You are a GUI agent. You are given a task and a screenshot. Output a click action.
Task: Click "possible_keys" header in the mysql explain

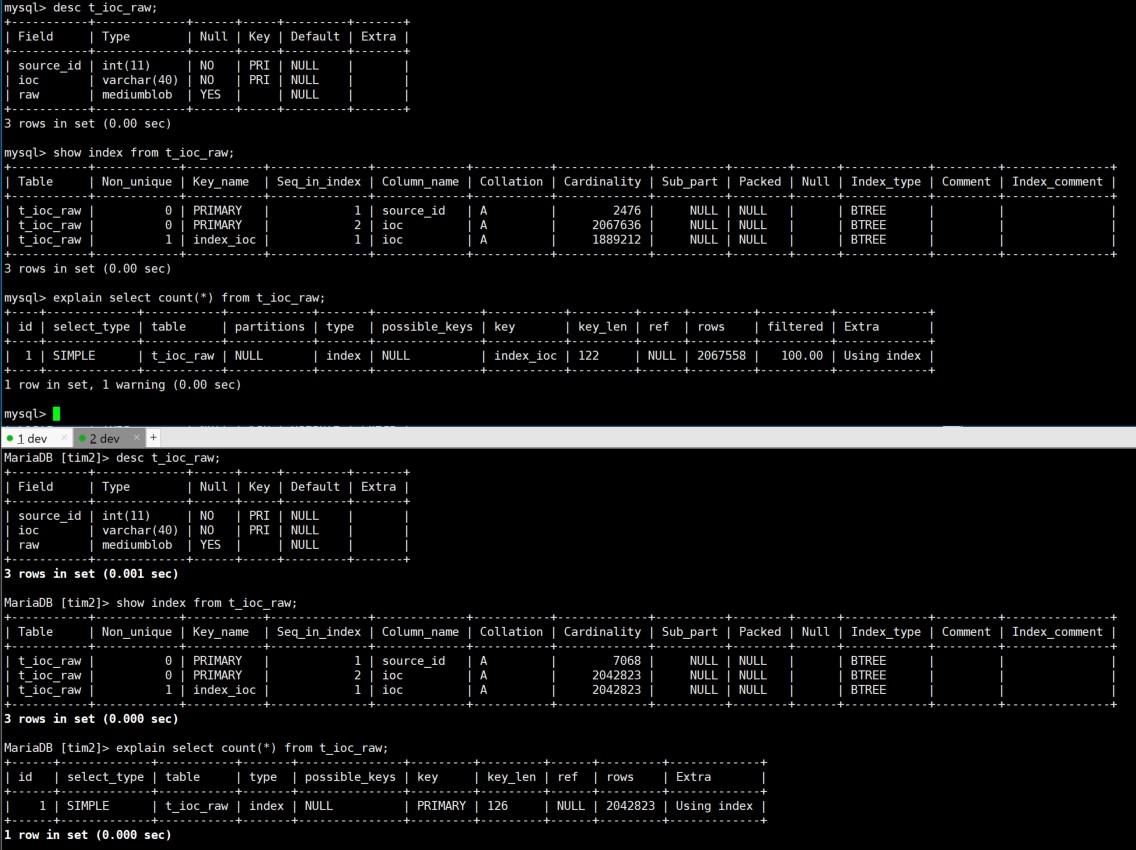click(427, 327)
